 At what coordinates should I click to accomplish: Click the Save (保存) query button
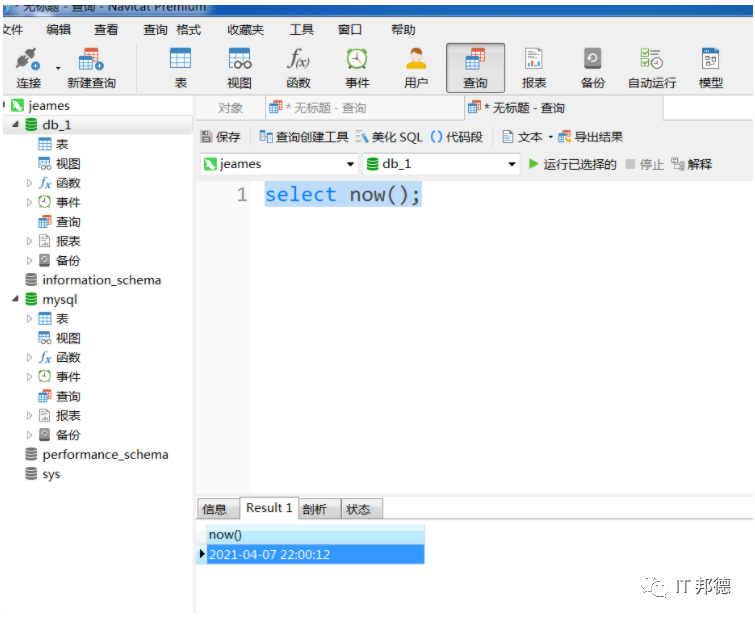coord(221,137)
